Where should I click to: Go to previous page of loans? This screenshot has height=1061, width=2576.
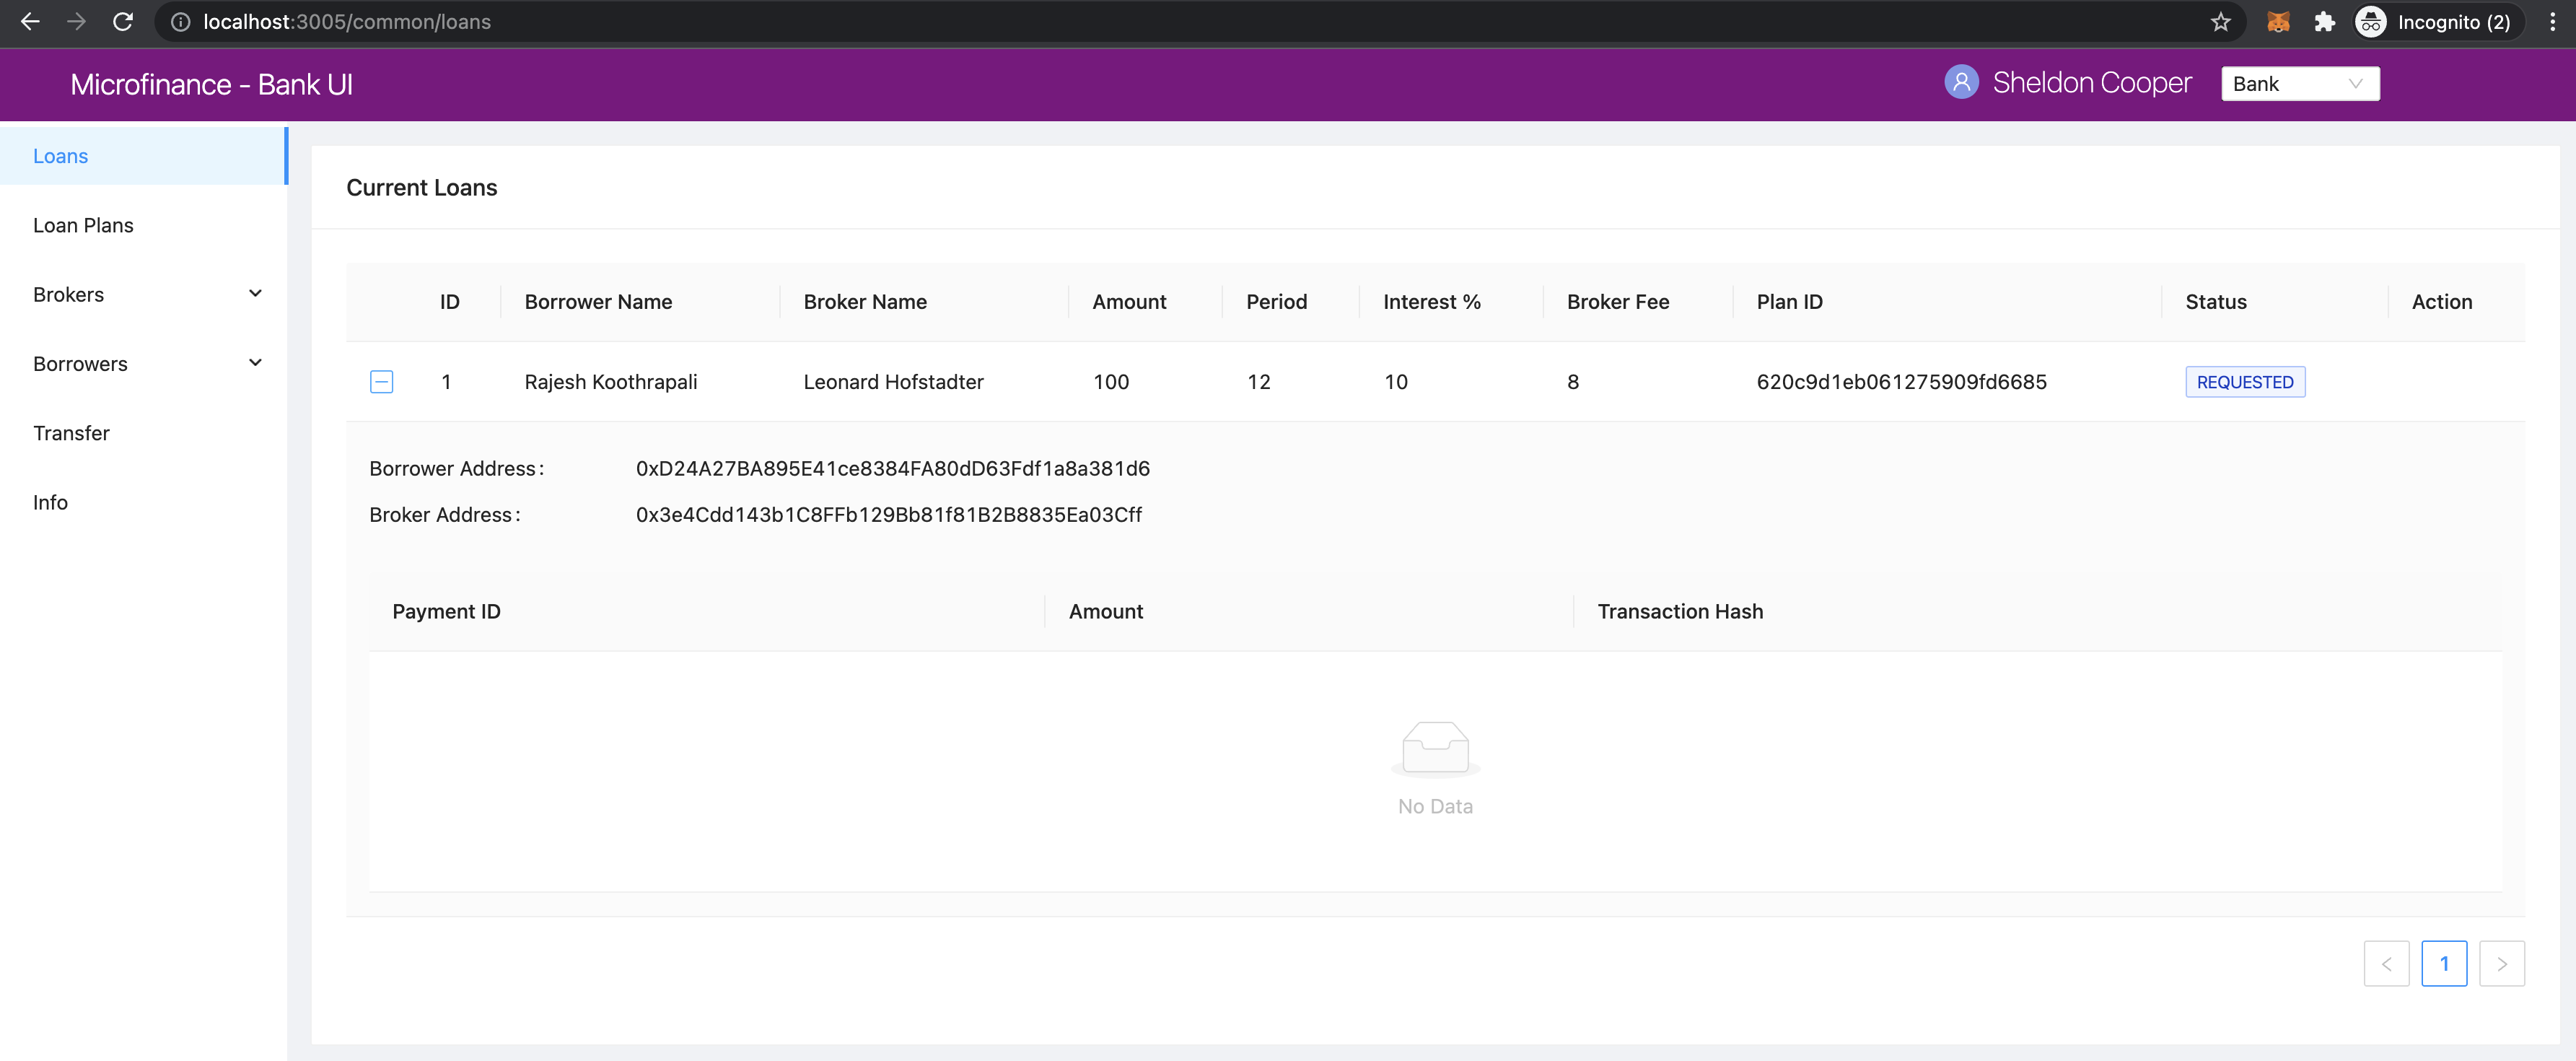[x=2386, y=964]
